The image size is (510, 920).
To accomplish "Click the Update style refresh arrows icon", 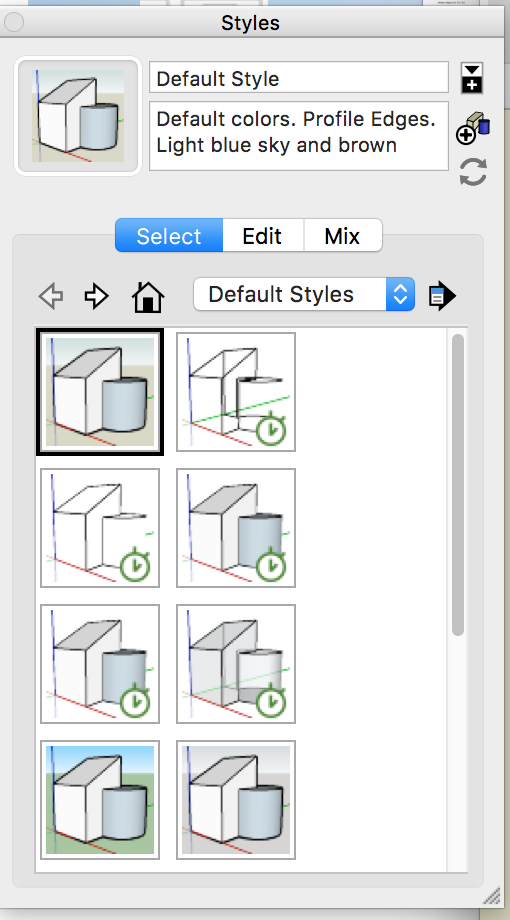I will pyautogui.click(x=473, y=172).
